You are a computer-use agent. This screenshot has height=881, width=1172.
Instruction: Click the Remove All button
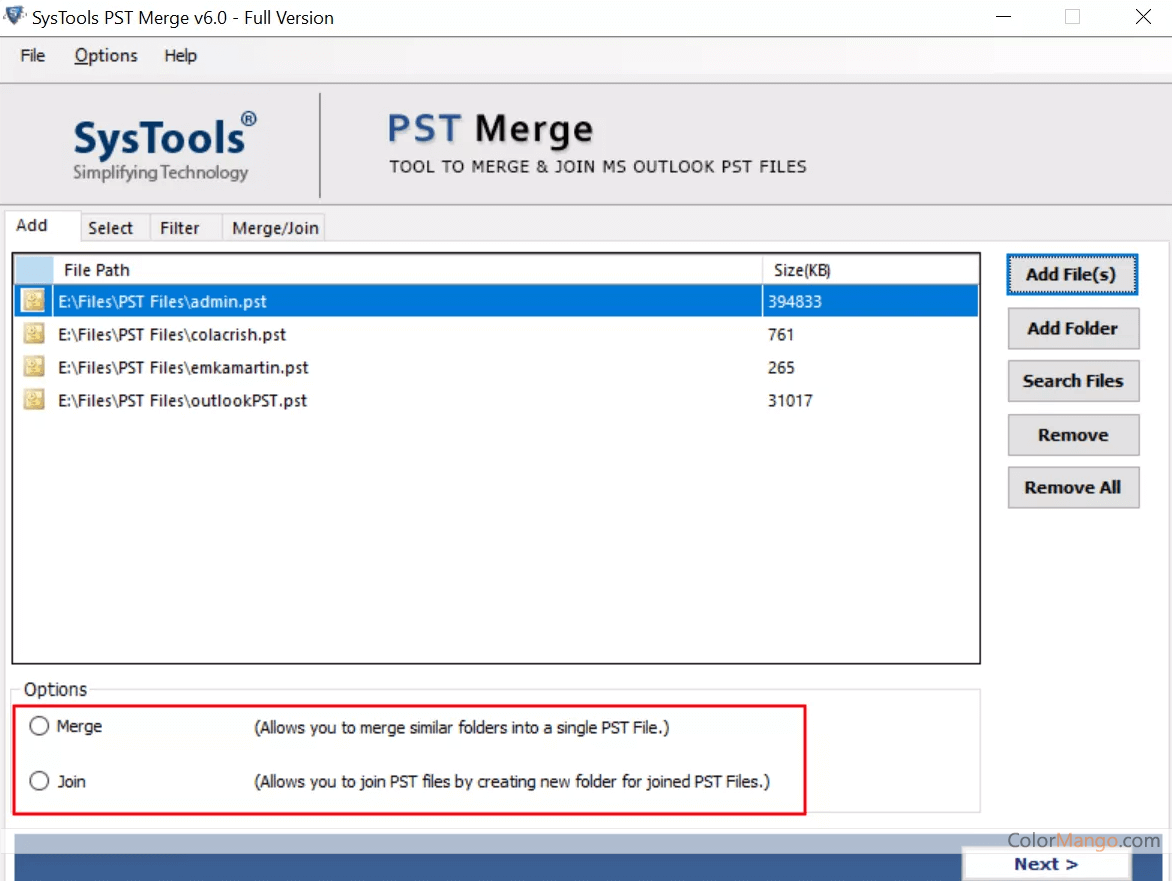[x=1073, y=488]
